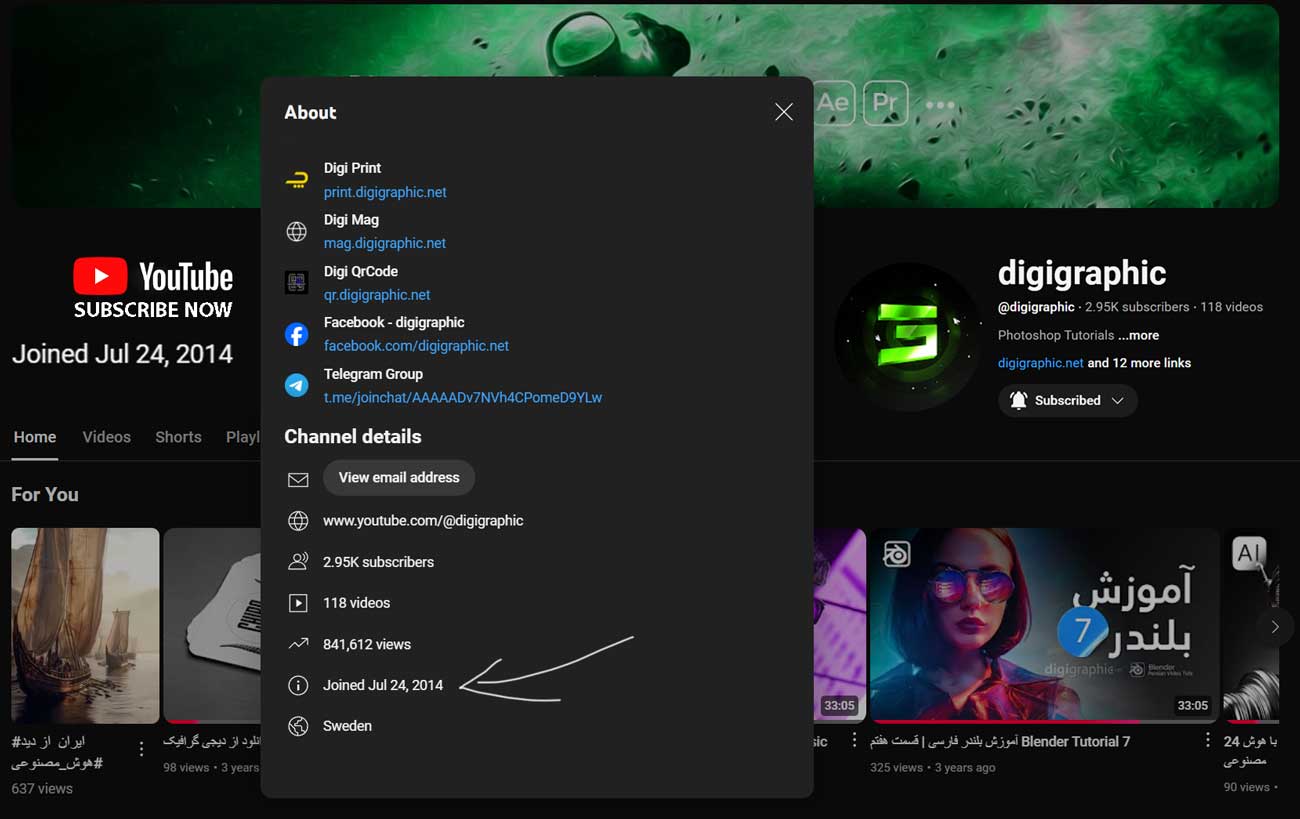This screenshot has width=1300, height=819.
Task: Click the Digi Mag globe icon
Action: [297, 232]
